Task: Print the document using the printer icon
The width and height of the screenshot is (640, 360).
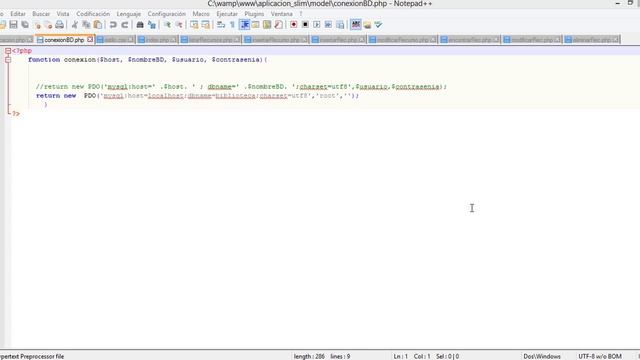Action: (60, 25)
